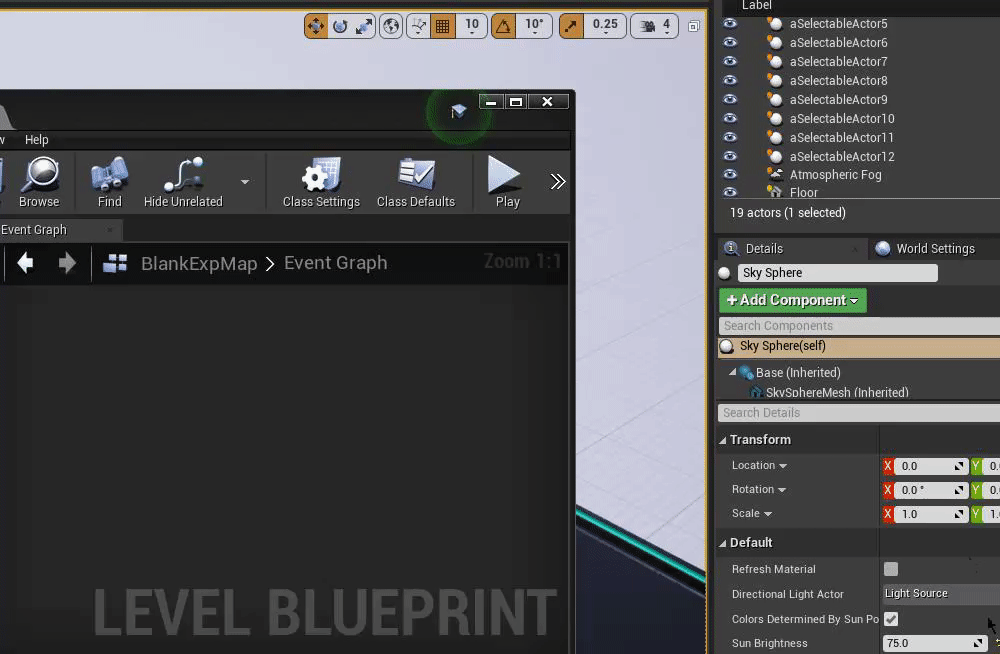Click Event Graph breadcrumb link
1000x654 pixels.
click(335, 263)
